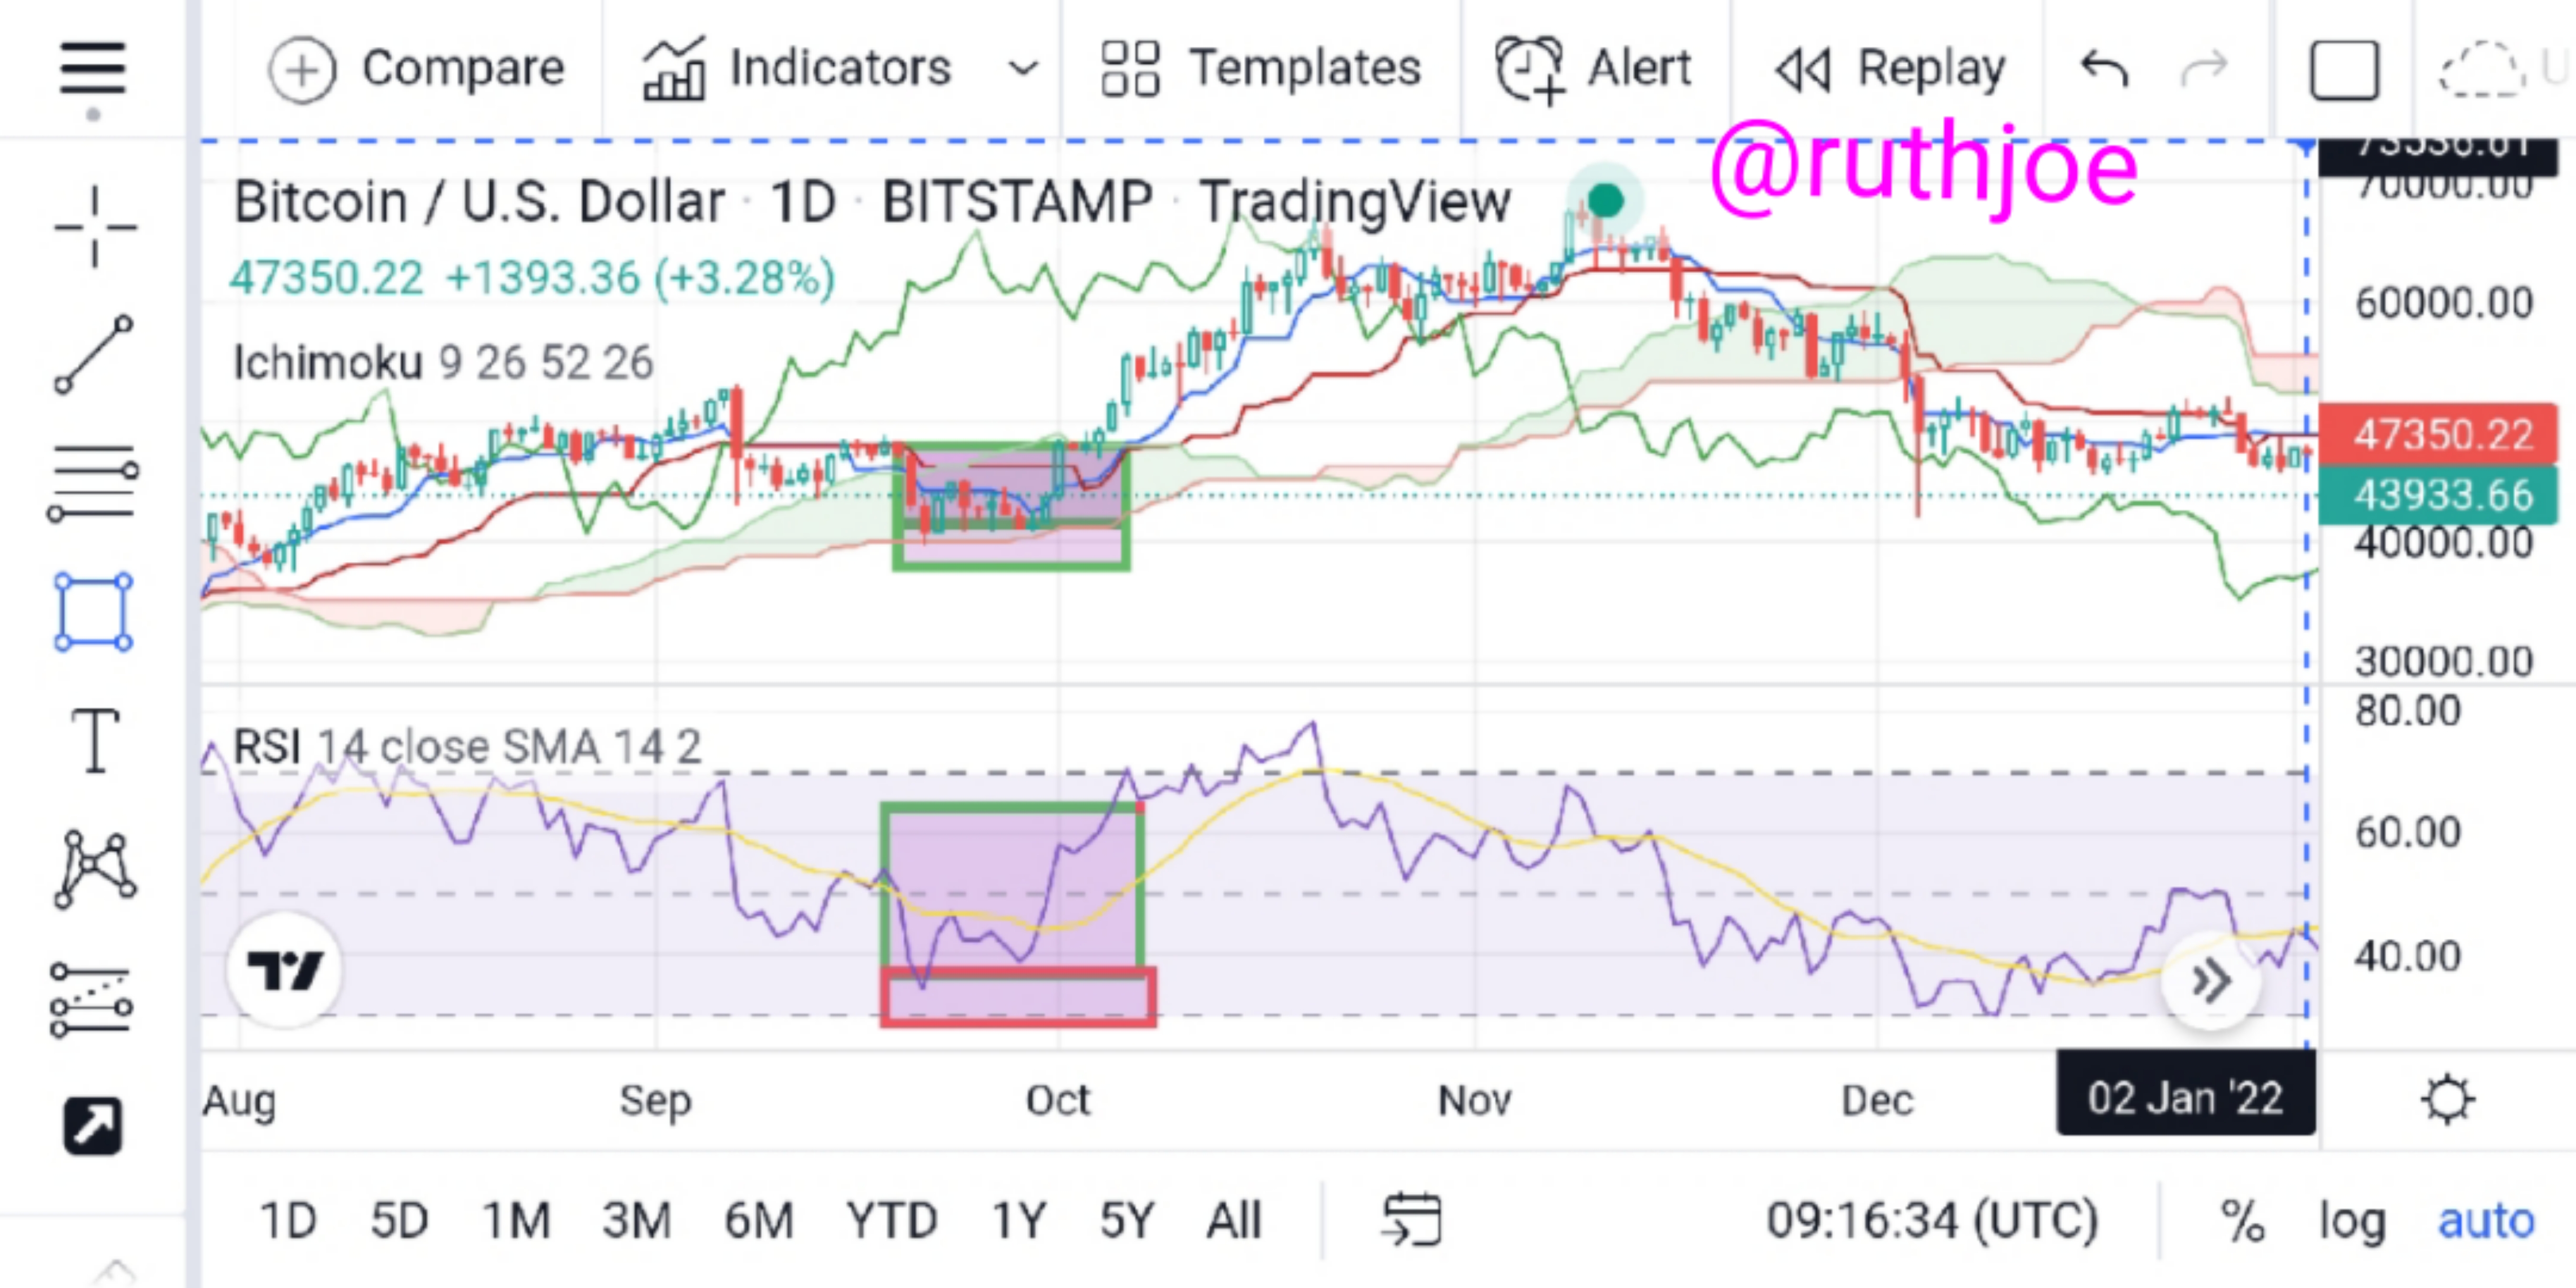Open go to date calendar icon
This screenshot has height=1288, width=2576.
(x=1411, y=1220)
